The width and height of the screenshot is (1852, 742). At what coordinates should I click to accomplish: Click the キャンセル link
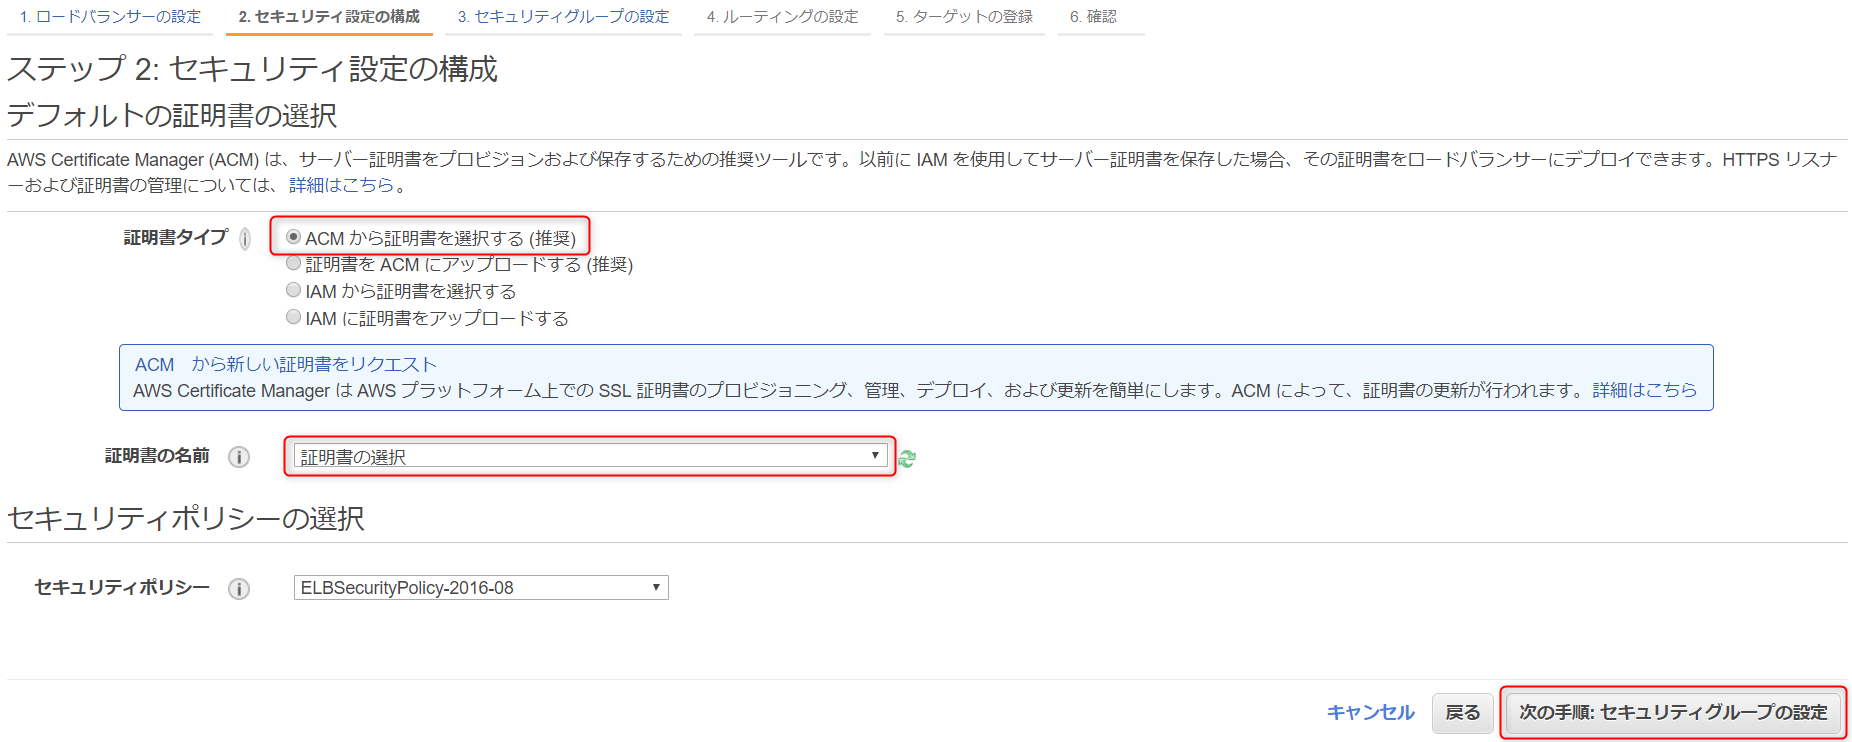coord(1370,712)
